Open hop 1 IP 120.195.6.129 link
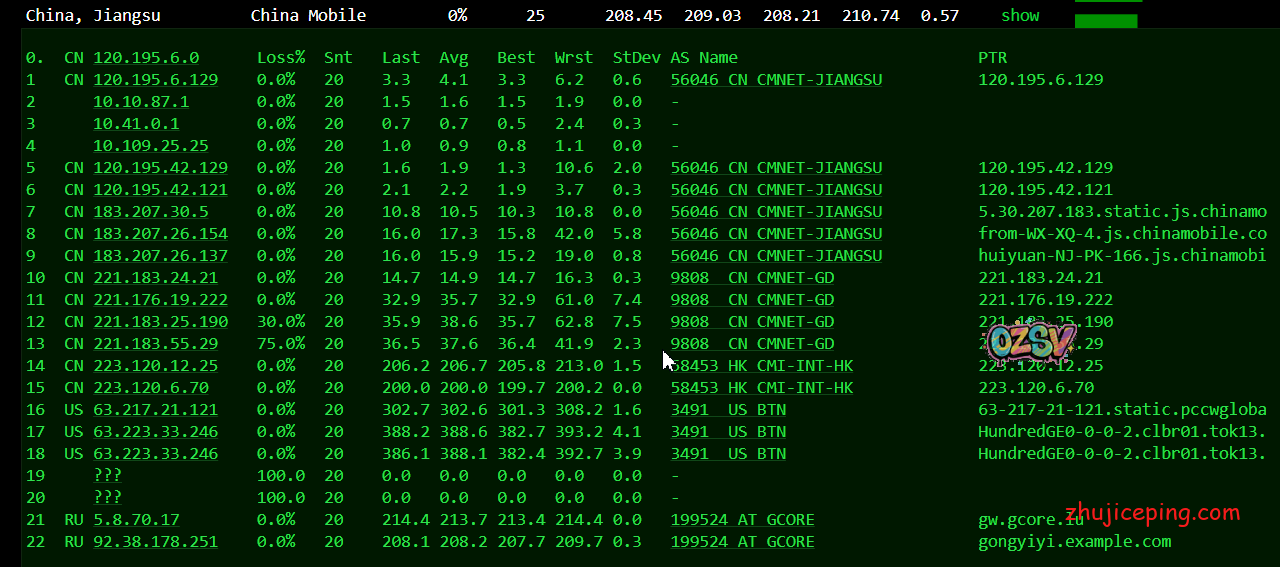The width and height of the screenshot is (1280, 567). point(155,80)
